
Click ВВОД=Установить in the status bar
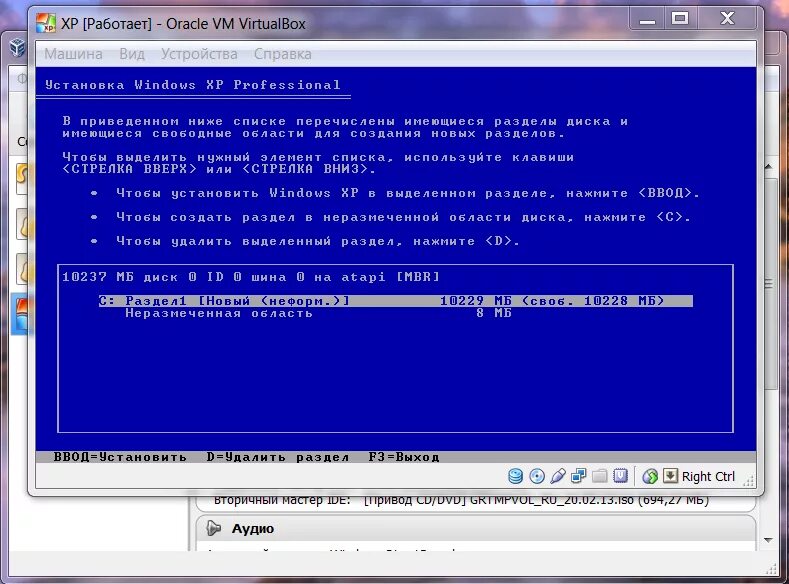point(120,457)
